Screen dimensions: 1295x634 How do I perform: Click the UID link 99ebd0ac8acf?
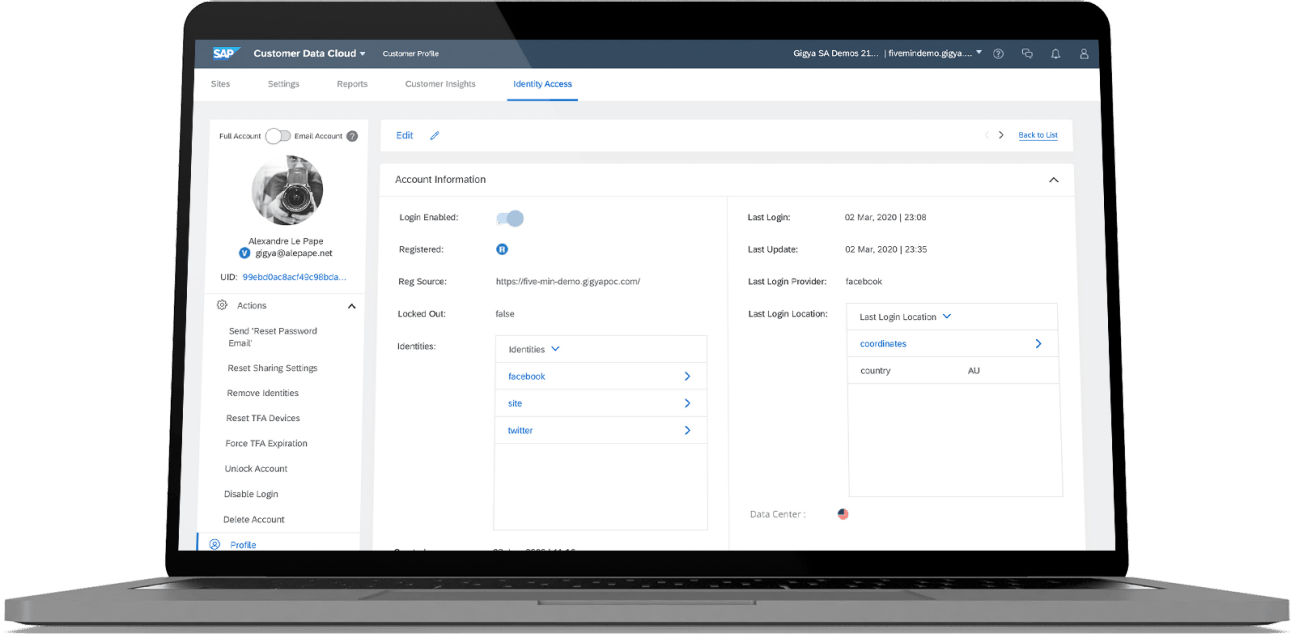click(295, 277)
